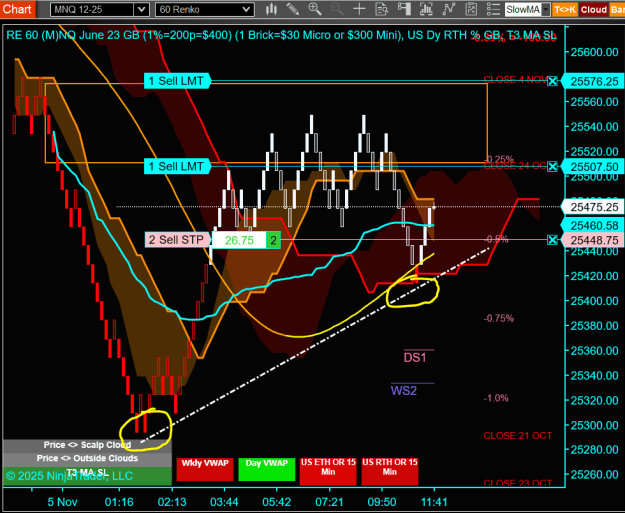Viewport: 625px width, 513px height.
Task: Click the DS1 pivot level label
Action: [x=415, y=358]
